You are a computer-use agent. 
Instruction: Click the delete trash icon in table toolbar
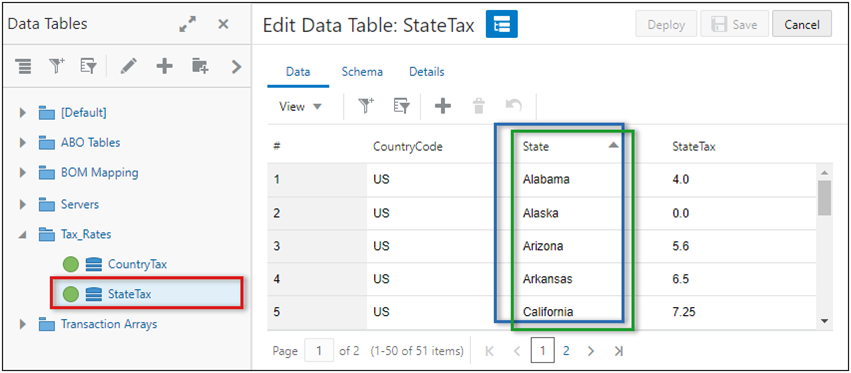pyautogui.click(x=478, y=107)
